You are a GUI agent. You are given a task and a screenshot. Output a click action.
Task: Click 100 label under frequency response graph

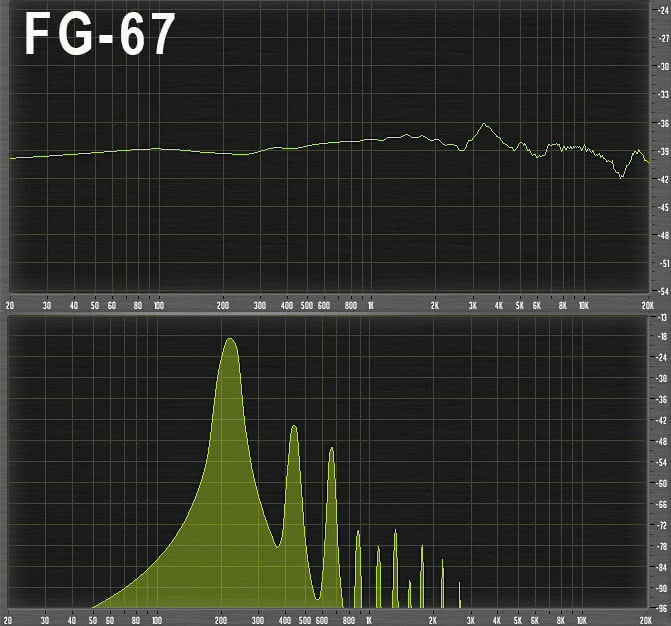tap(159, 306)
